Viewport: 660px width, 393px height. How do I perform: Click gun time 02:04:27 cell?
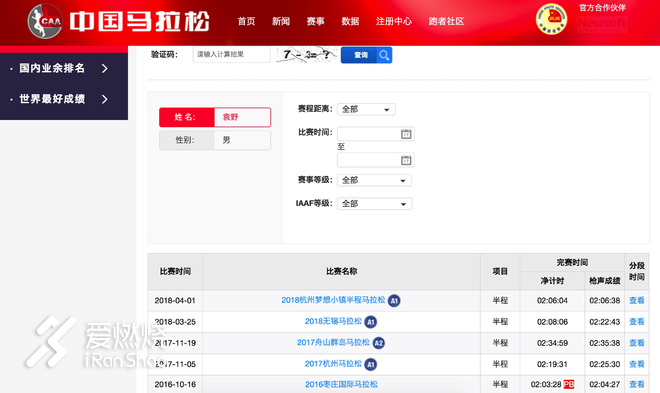pyautogui.click(x=604, y=384)
